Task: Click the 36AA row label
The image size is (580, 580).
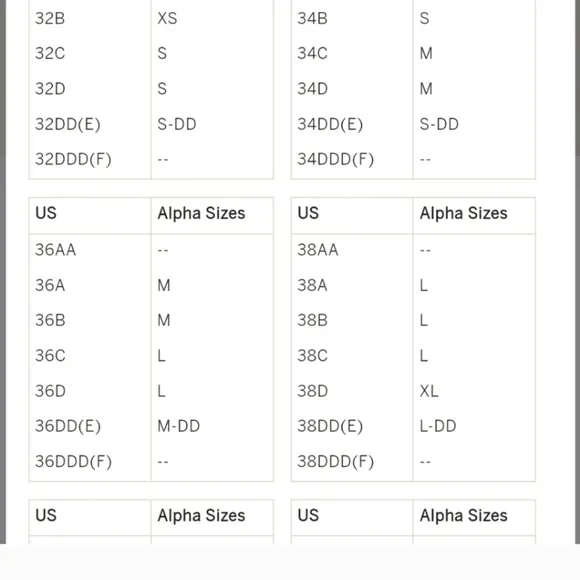Action: click(x=55, y=250)
